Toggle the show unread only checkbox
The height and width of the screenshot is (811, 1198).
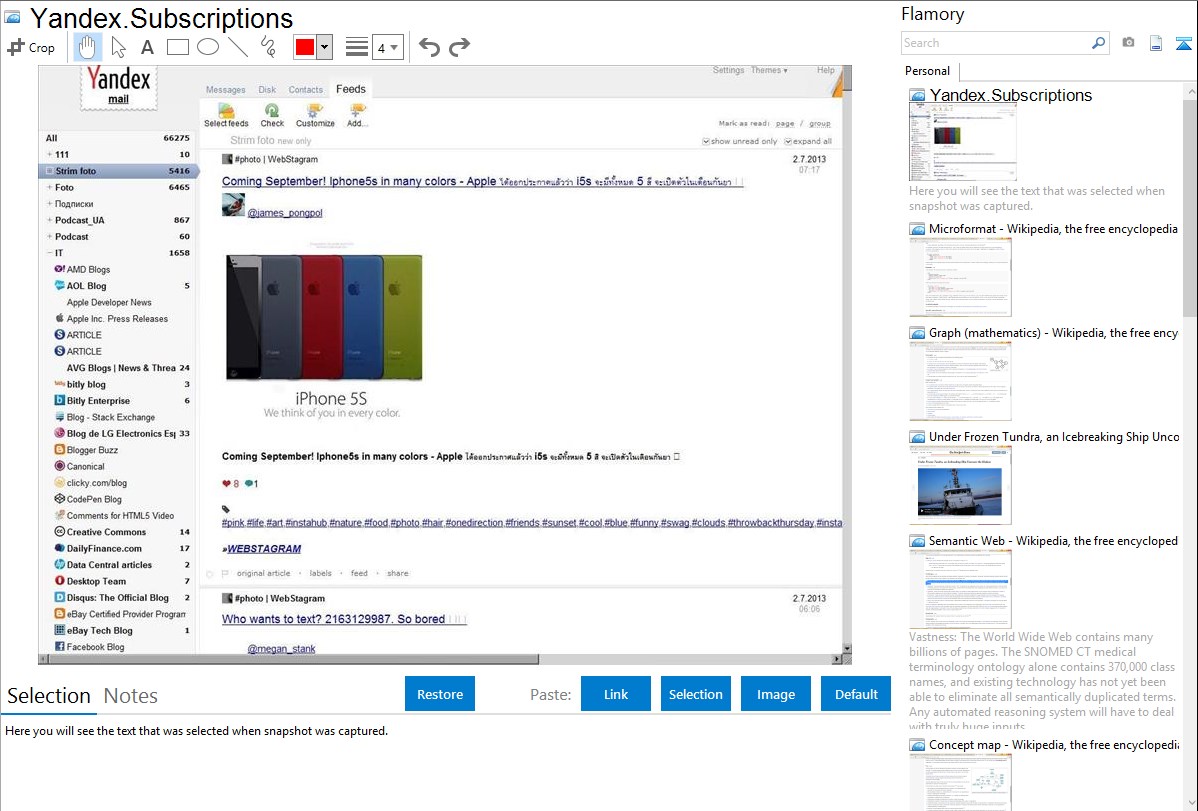pyautogui.click(x=706, y=141)
